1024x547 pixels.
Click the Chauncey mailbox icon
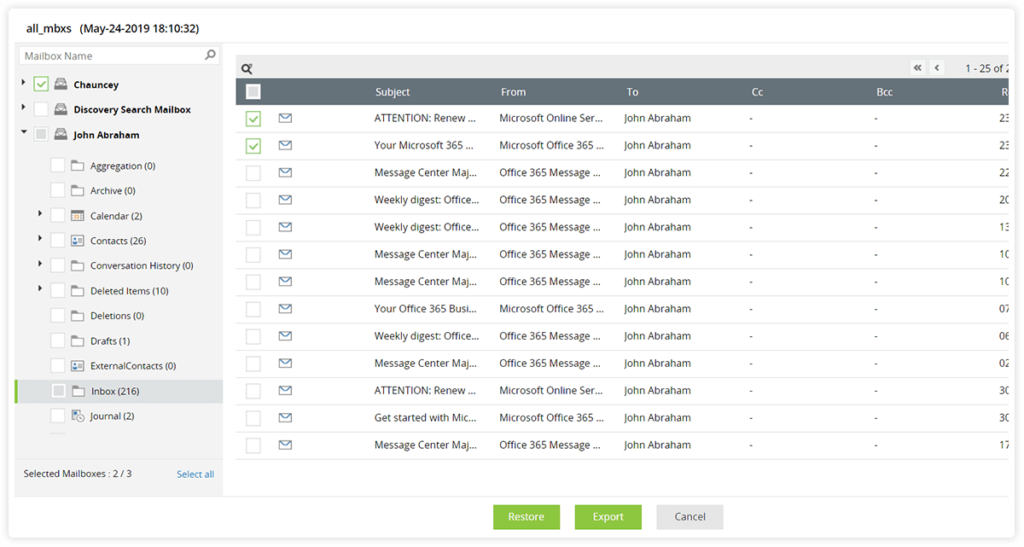61,84
